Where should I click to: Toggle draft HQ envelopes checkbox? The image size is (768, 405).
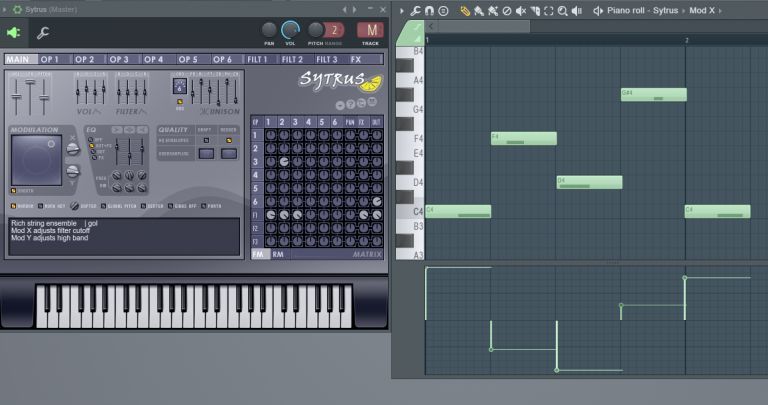206,141
